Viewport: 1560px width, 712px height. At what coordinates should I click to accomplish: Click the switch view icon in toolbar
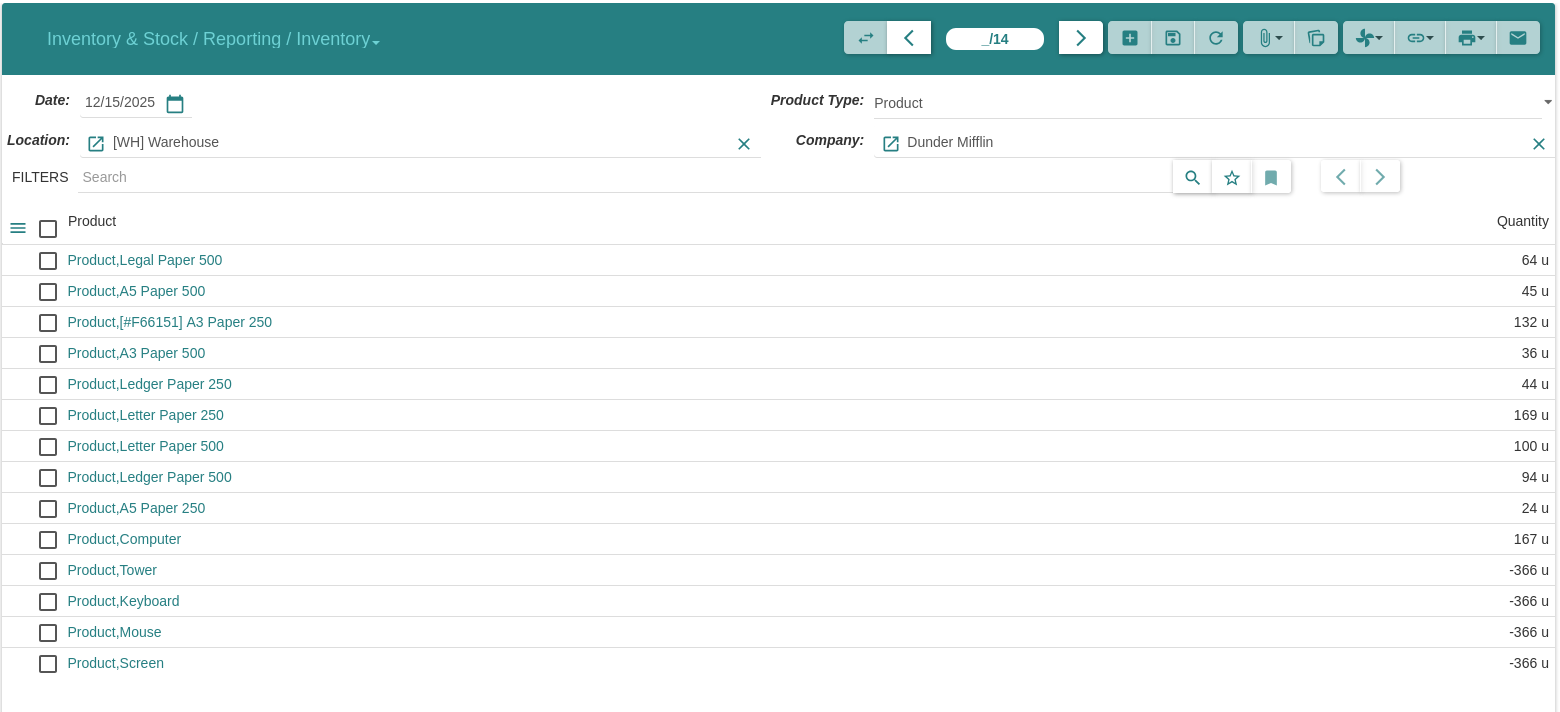pos(865,38)
